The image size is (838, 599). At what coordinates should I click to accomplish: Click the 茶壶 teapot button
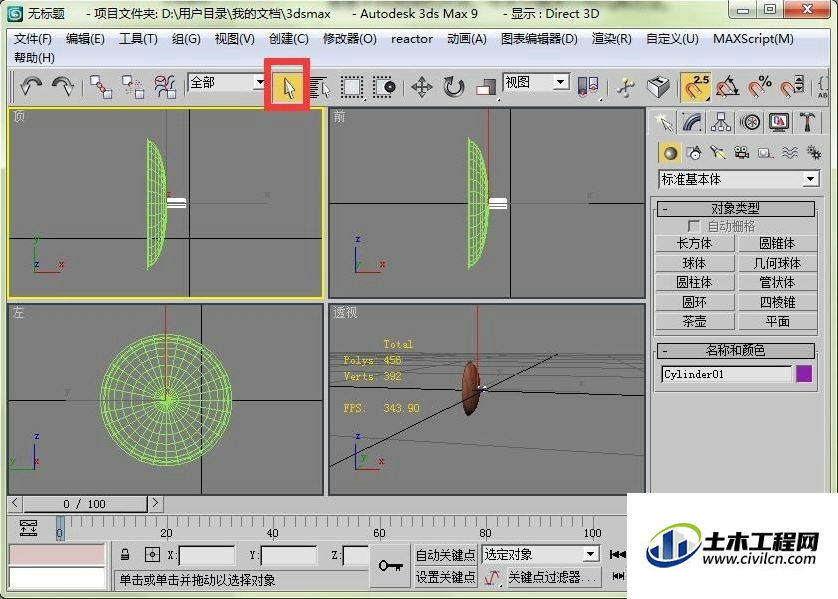pos(694,322)
